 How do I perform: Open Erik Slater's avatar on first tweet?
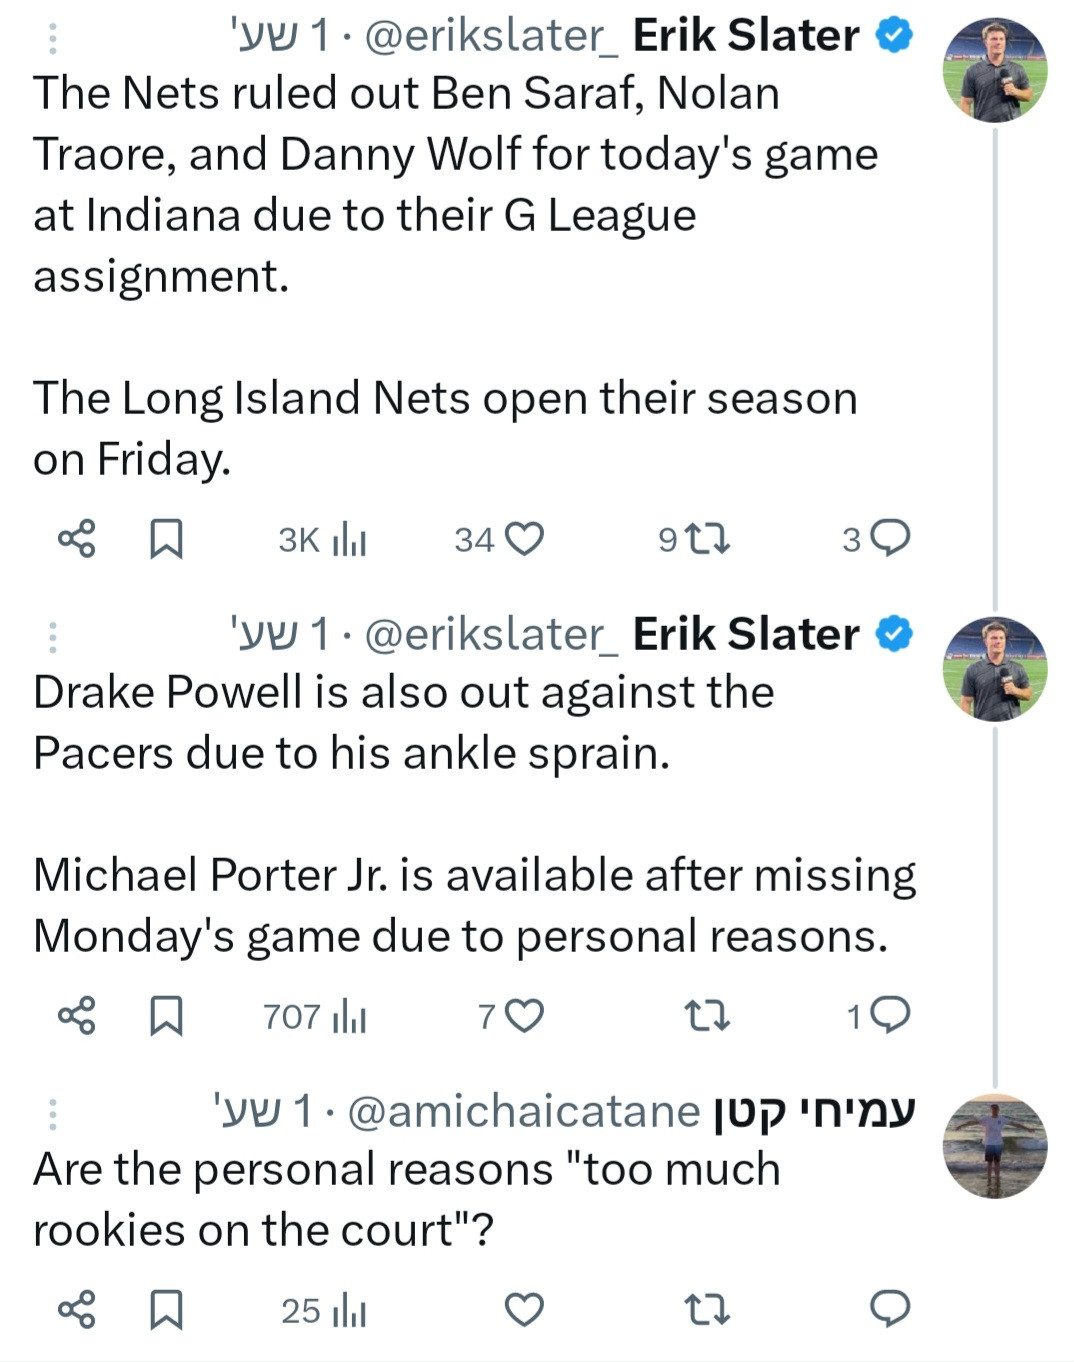point(995,71)
